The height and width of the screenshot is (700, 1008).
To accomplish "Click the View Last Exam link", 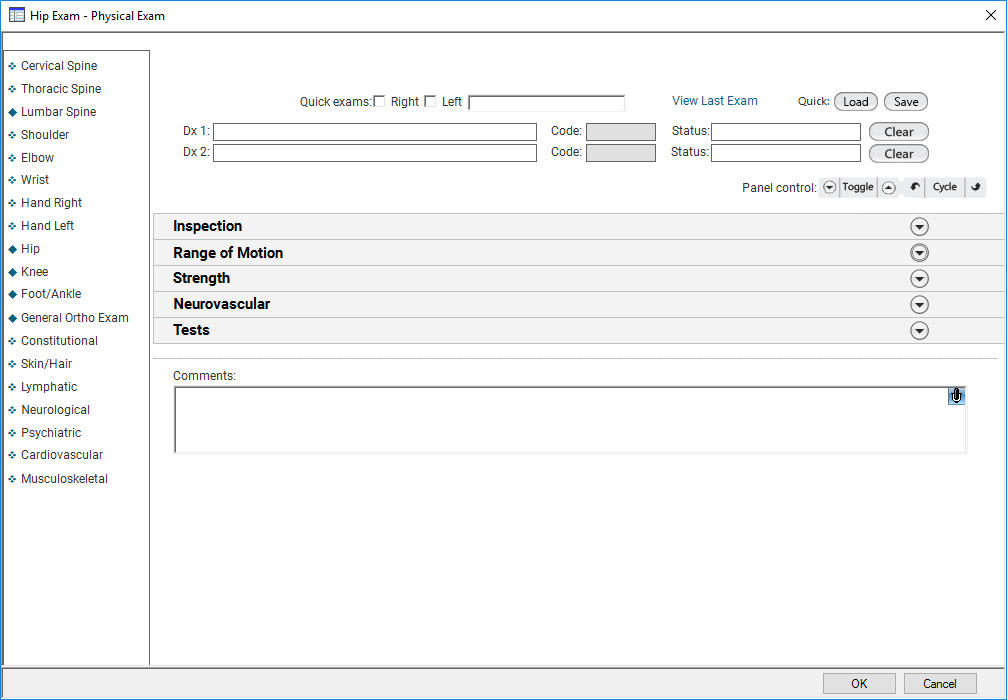I will (x=715, y=101).
